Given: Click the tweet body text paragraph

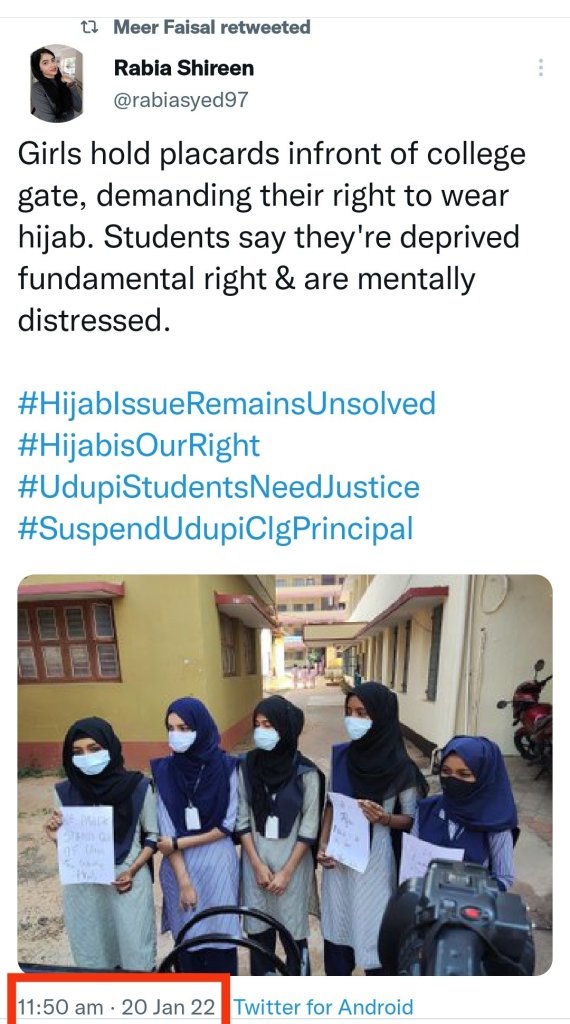Looking at the screenshot, I should click(x=272, y=238).
